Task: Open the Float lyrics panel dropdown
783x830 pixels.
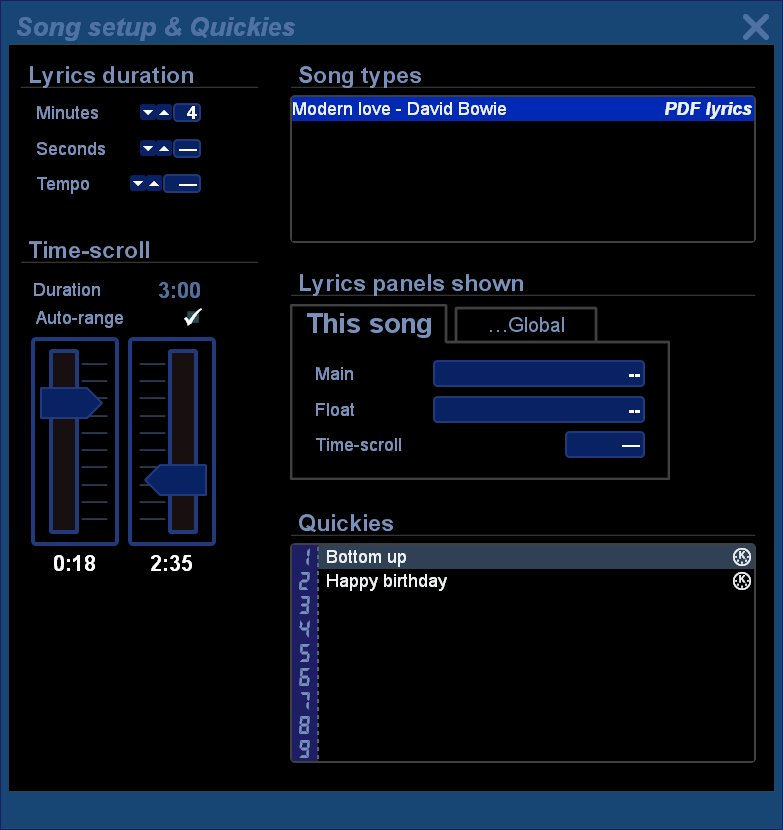Action: pos(538,410)
